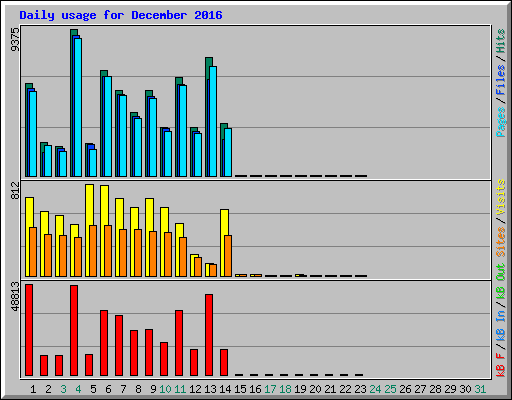Screen dimensions: 512x400
Task: Click the yellow 'Visits' legend label
Action: coord(500,197)
